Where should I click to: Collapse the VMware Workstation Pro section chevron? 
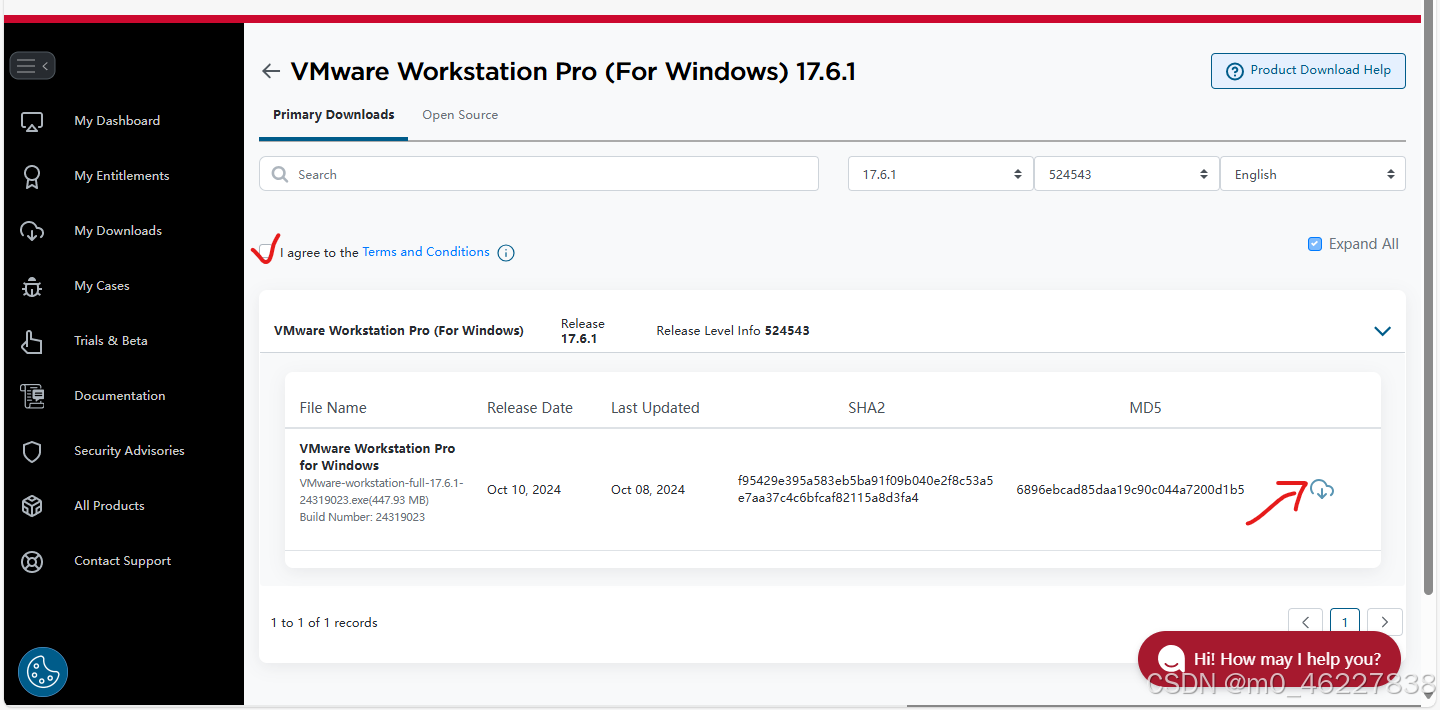(x=1383, y=331)
